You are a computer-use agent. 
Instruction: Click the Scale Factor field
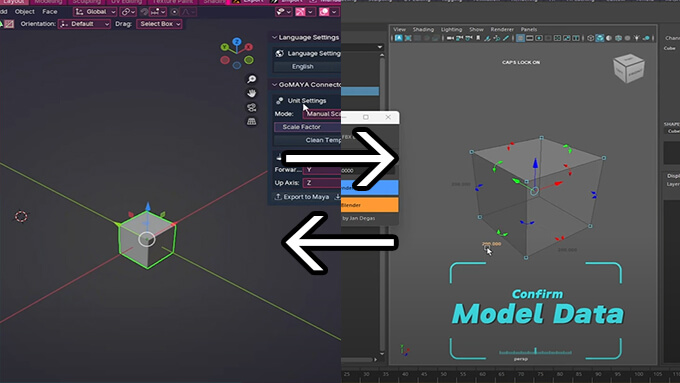click(307, 127)
